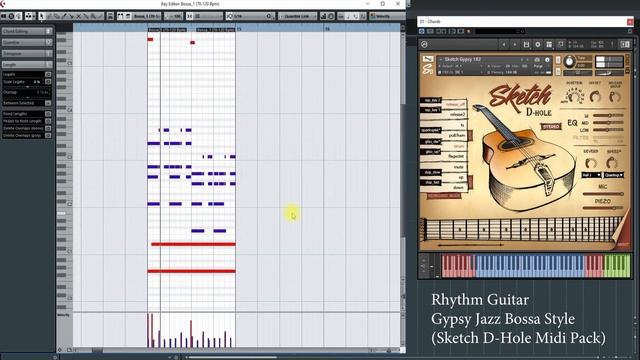Open the Quantize Link length dropdown
The image size is (640, 360).
(x=298, y=16)
